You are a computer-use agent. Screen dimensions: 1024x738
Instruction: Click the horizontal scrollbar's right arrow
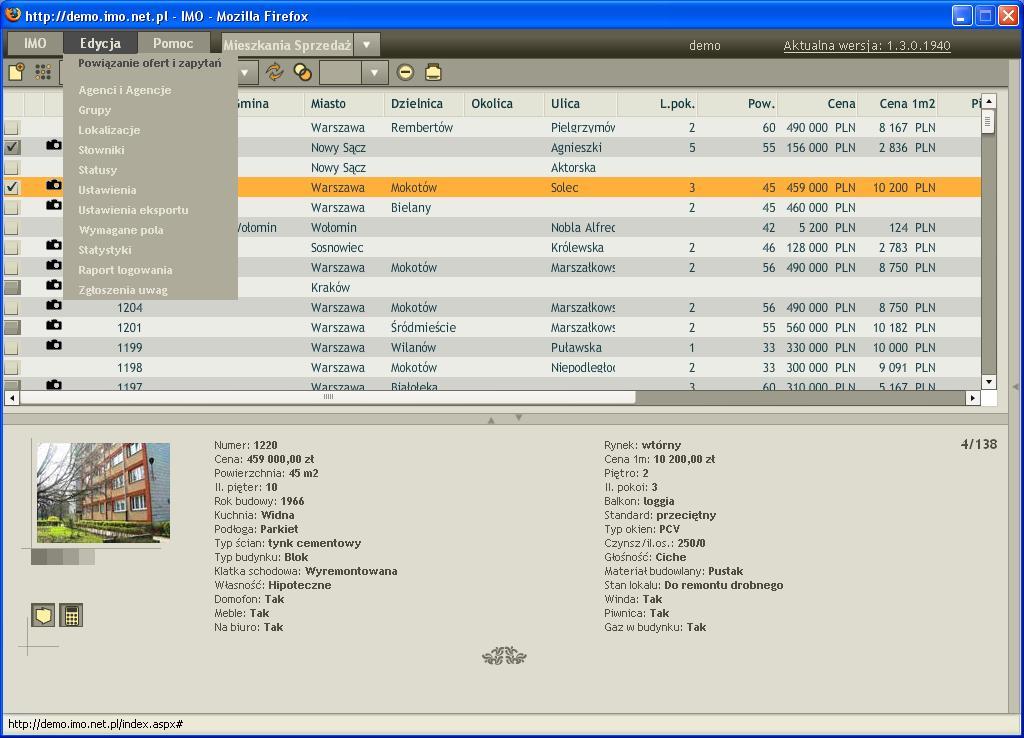pyautogui.click(x=973, y=397)
